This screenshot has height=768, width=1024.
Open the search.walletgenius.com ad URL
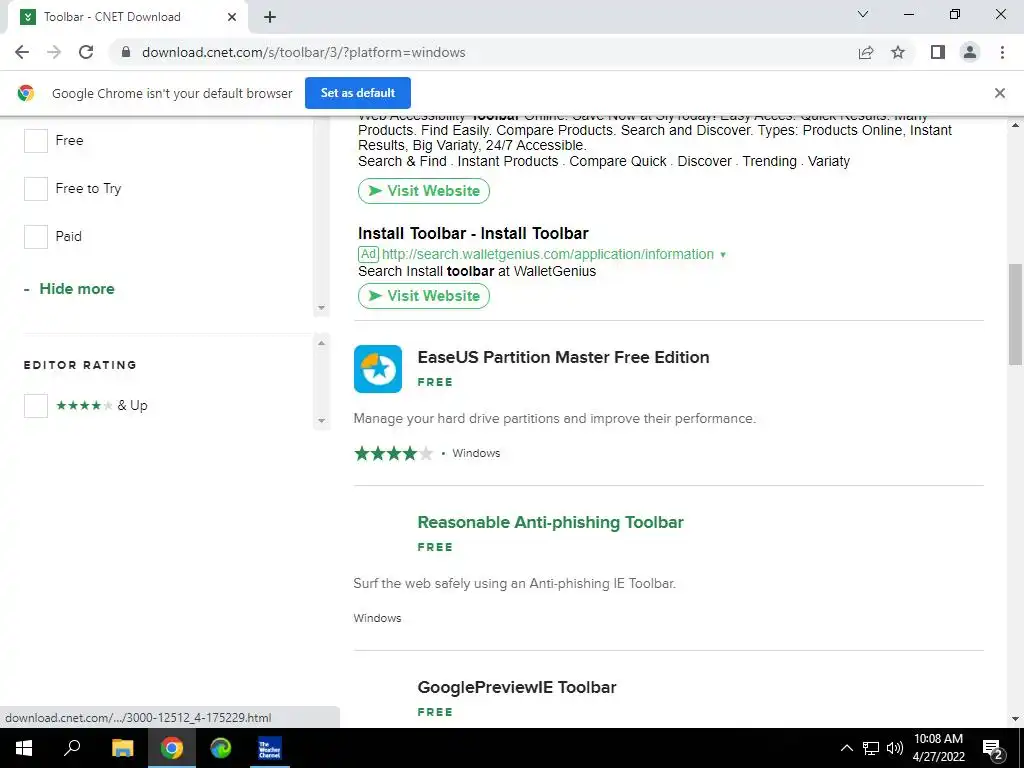[x=547, y=254]
